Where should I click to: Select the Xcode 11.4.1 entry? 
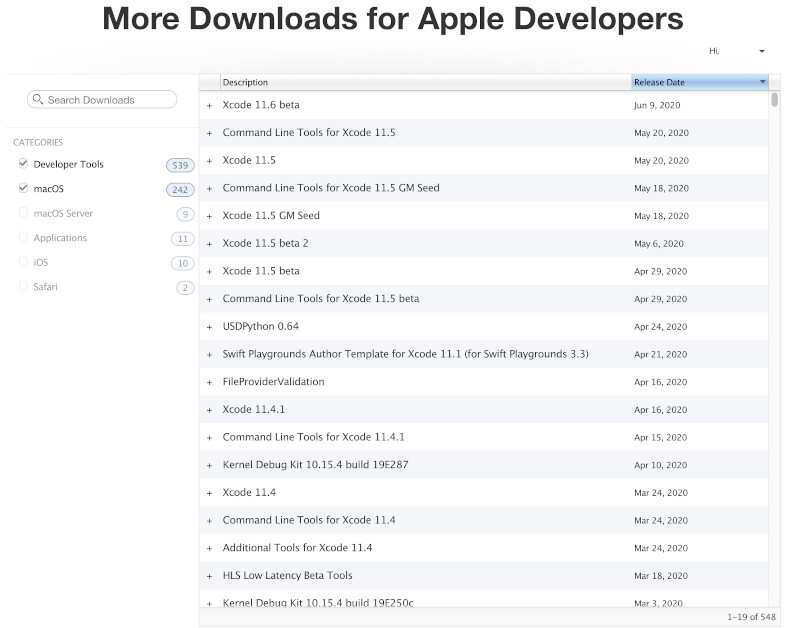tap(254, 409)
